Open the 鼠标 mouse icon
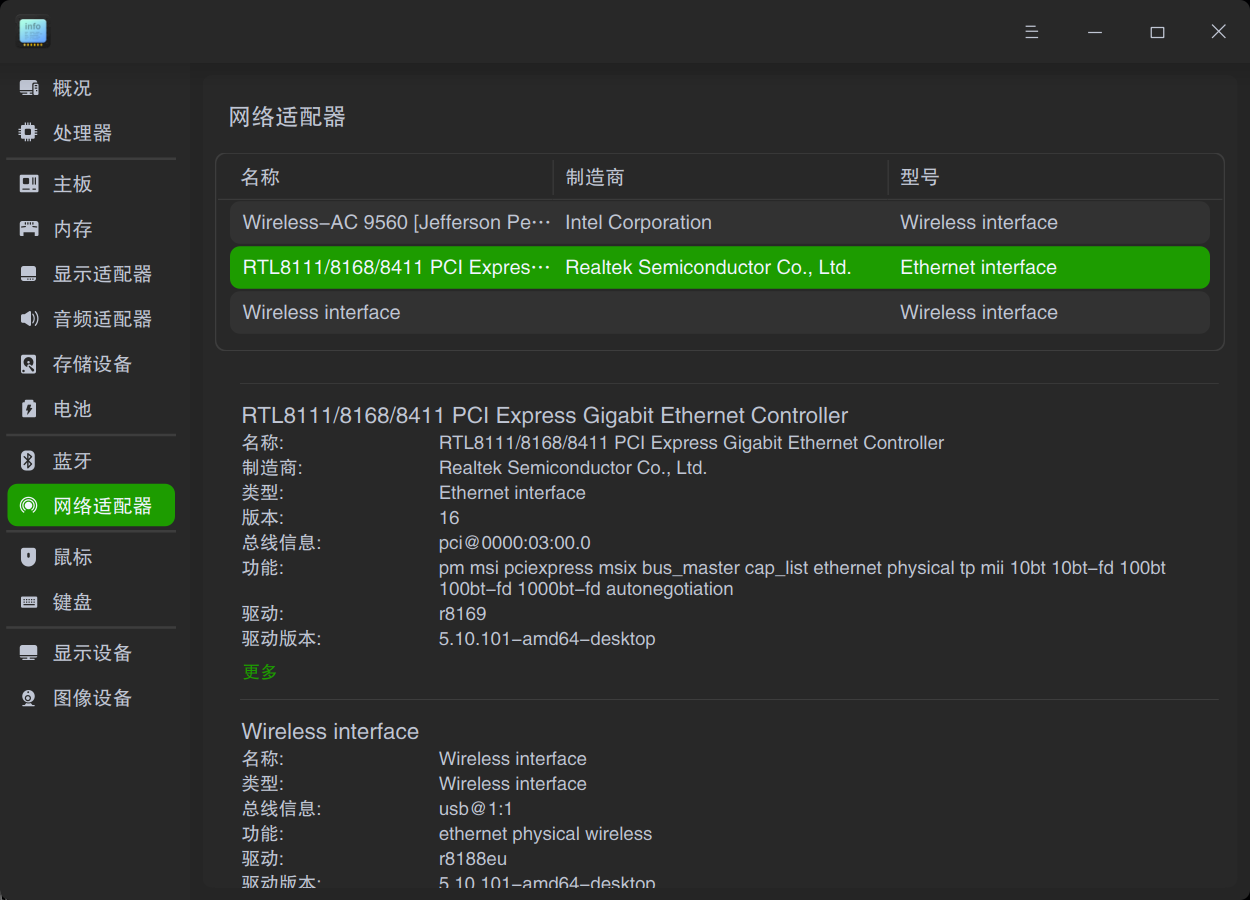Viewport: 1250px width, 900px height. 29,557
